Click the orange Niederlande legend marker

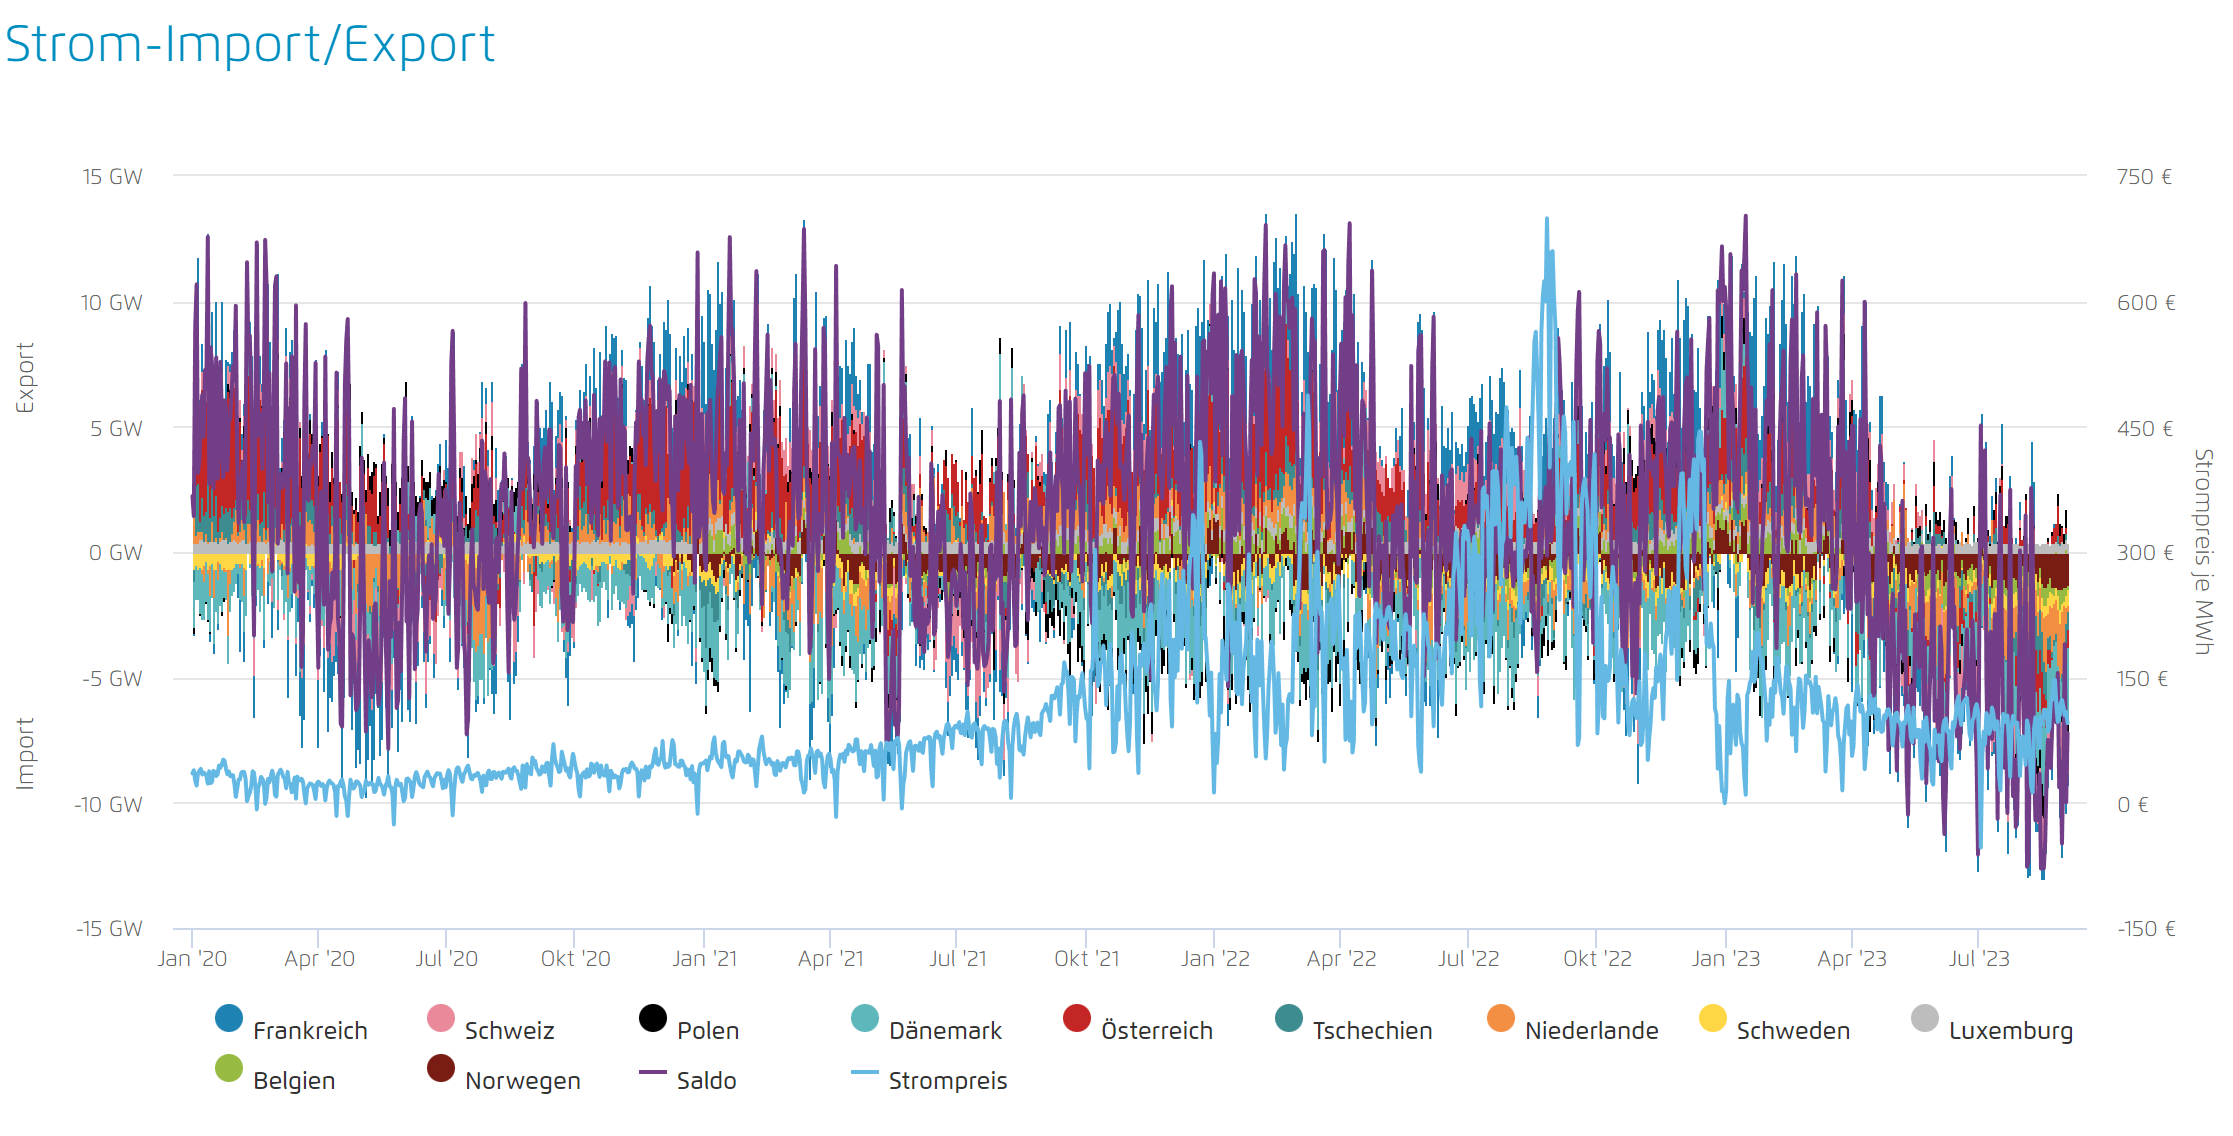pos(1501,1019)
